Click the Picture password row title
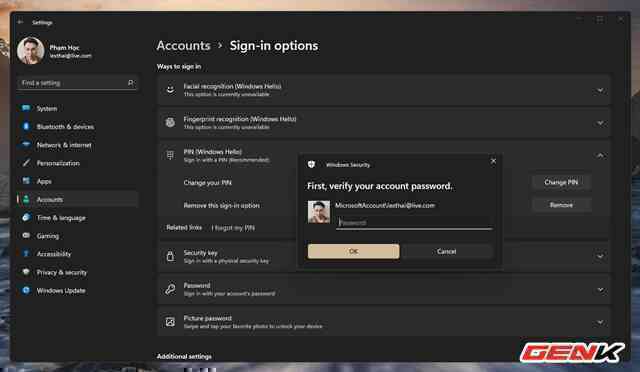This screenshot has height=372, width=640. (x=208, y=318)
